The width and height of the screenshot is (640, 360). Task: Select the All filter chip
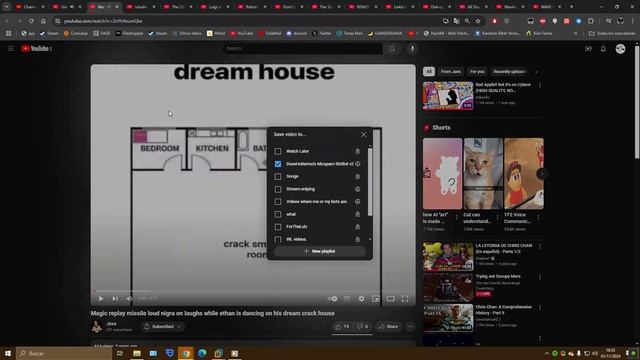click(x=429, y=71)
